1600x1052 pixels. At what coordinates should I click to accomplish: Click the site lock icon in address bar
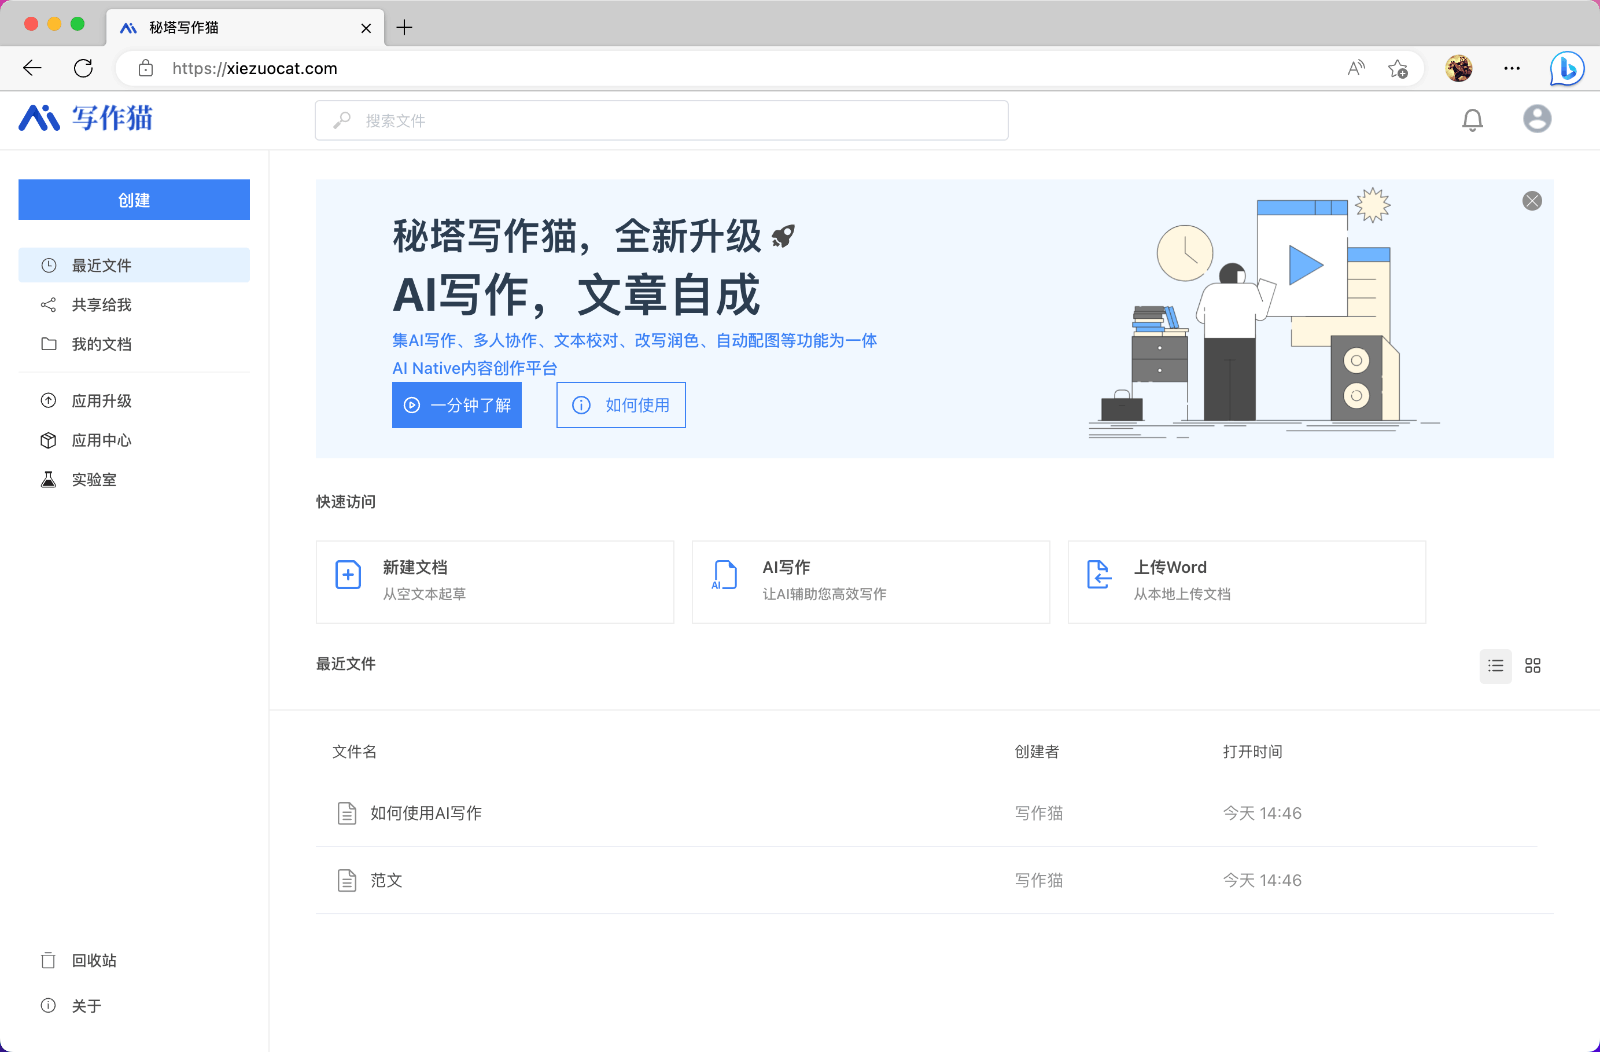[x=146, y=68]
